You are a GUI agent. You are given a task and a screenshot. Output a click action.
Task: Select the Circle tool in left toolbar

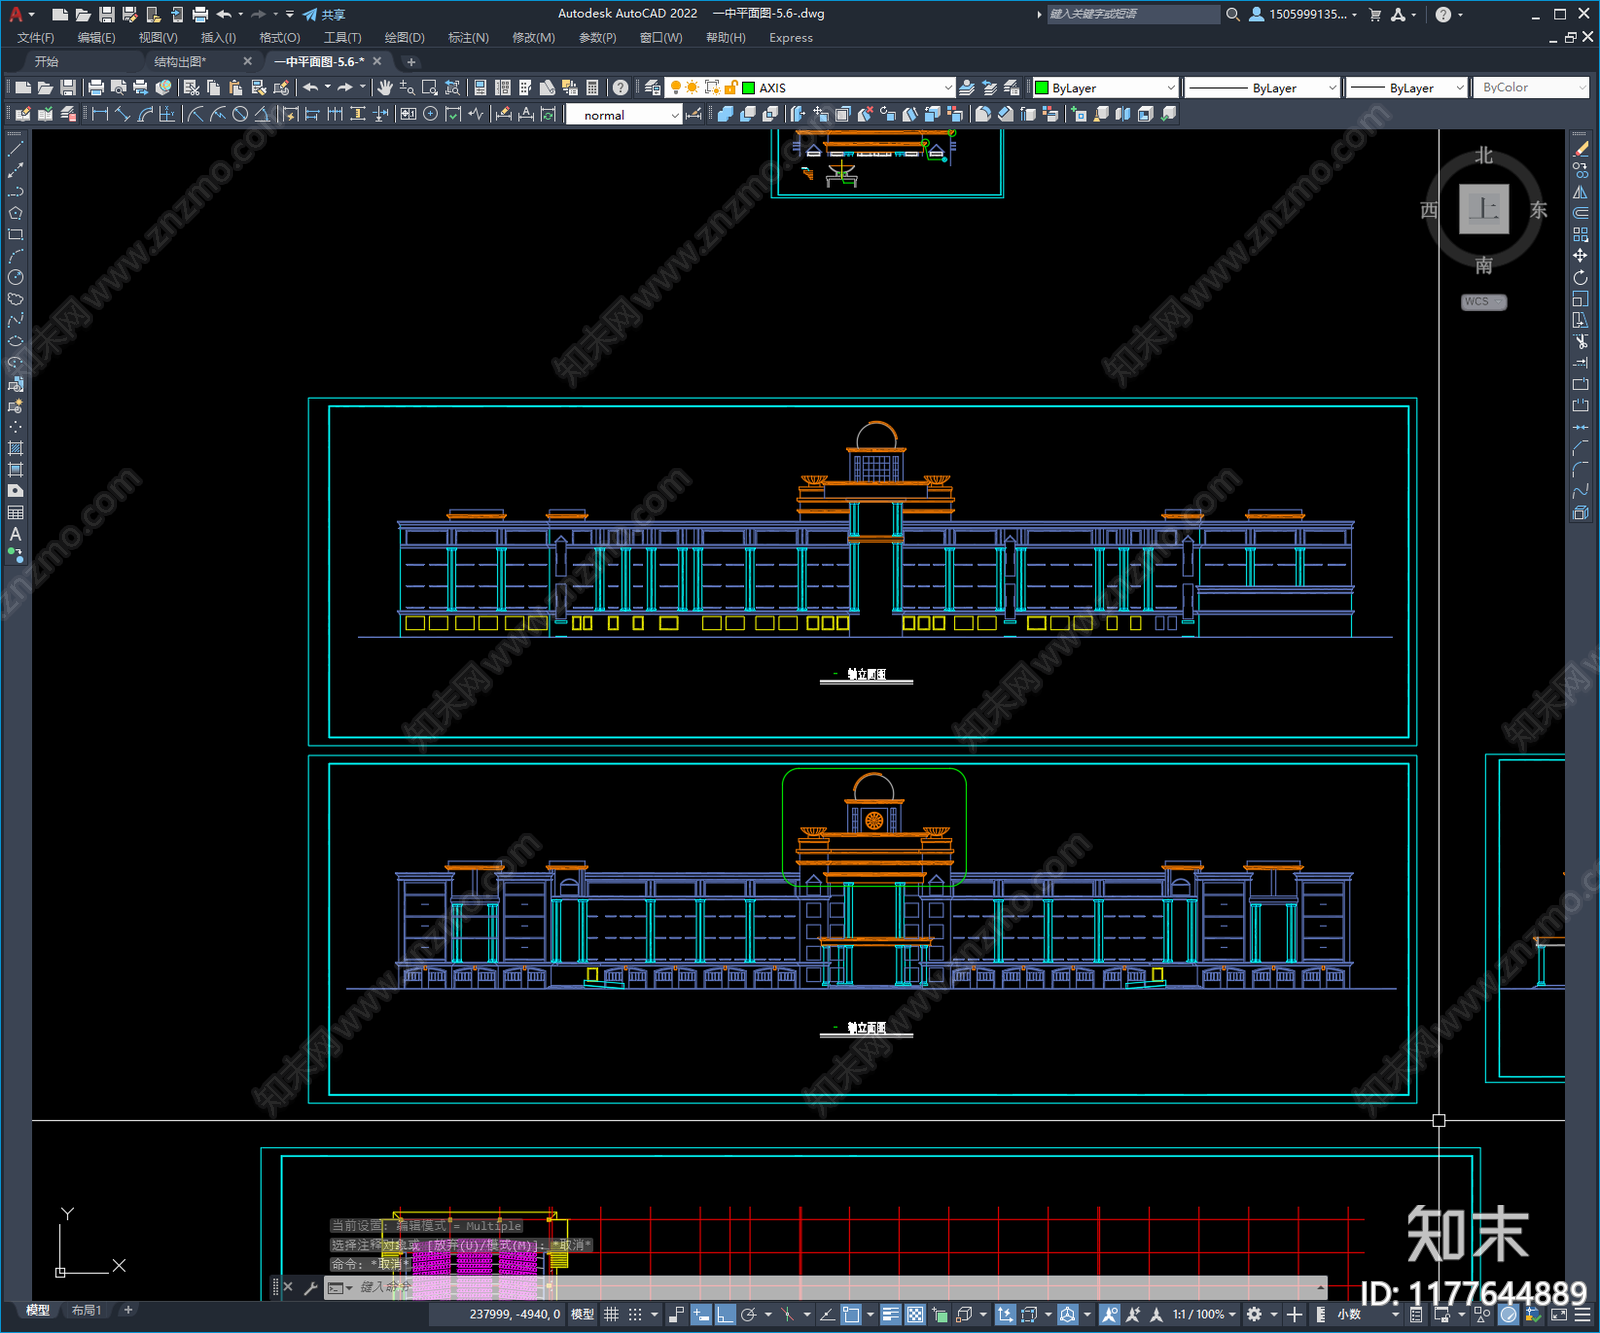click(x=15, y=277)
